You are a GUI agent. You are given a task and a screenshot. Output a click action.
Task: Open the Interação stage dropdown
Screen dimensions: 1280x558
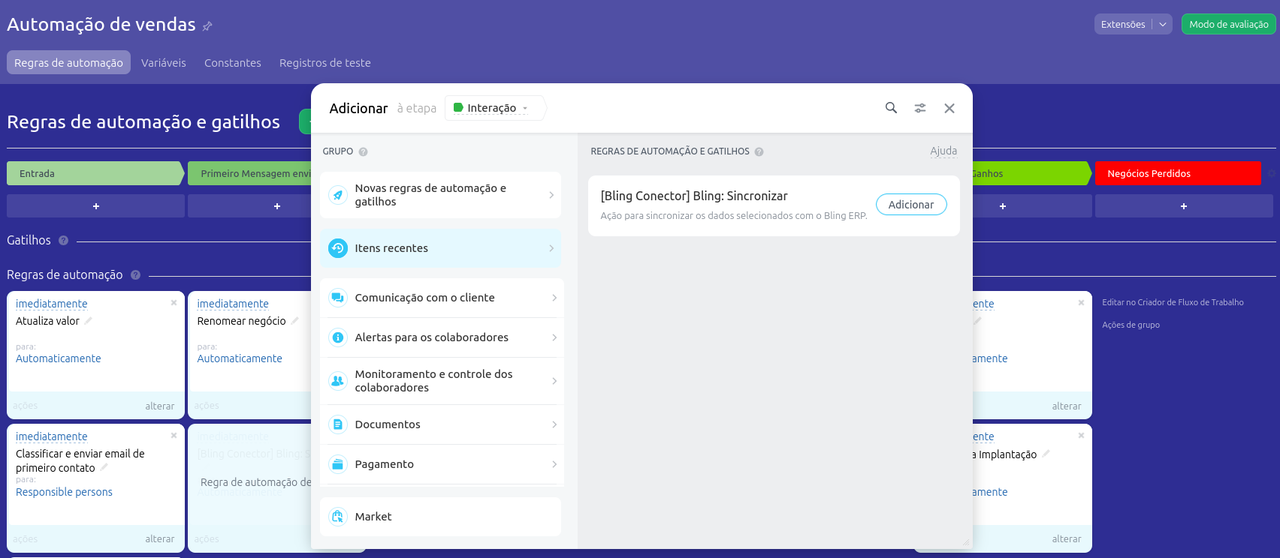click(x=495, y=108)
